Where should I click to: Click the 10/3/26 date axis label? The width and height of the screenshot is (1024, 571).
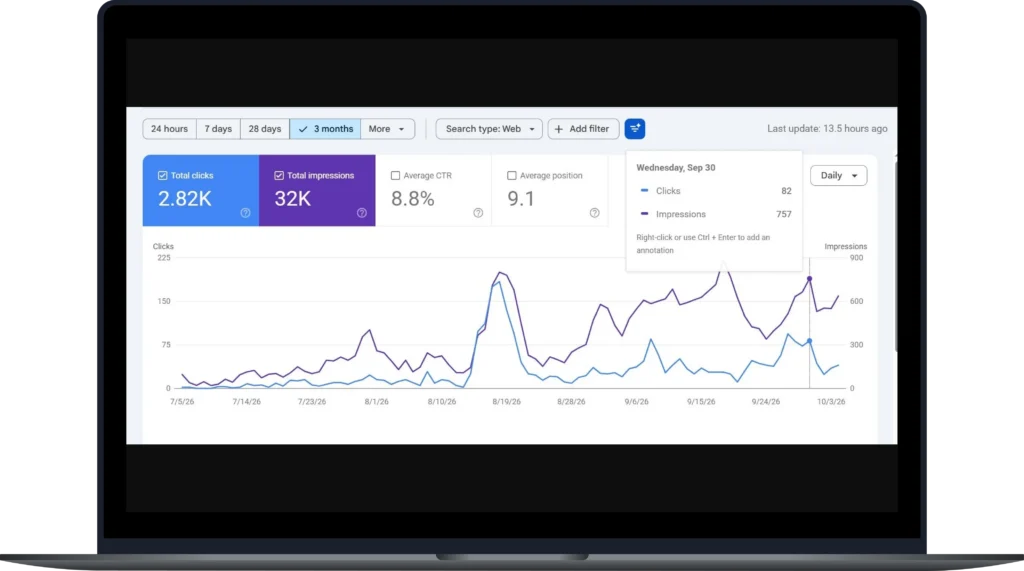coord(831,402)
